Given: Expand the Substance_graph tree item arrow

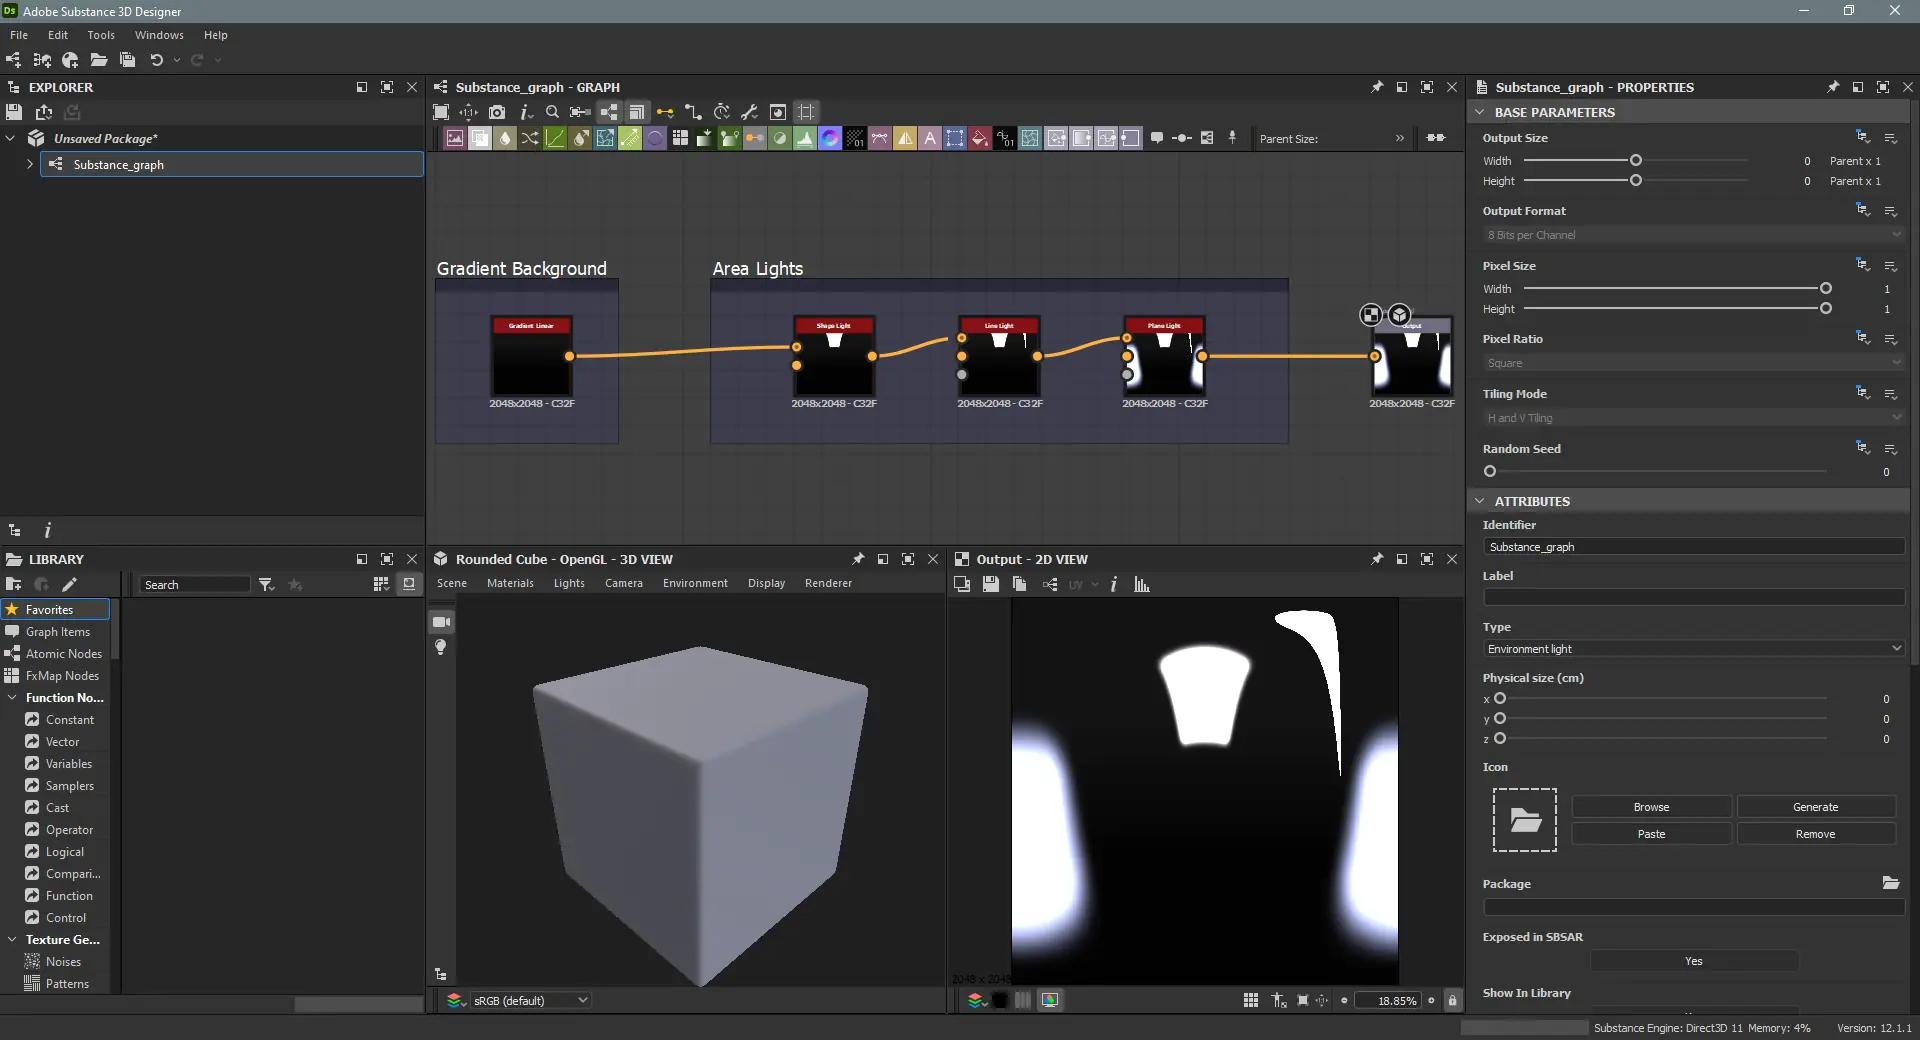Looking at the screenshot, I should [x=30, y=164].
